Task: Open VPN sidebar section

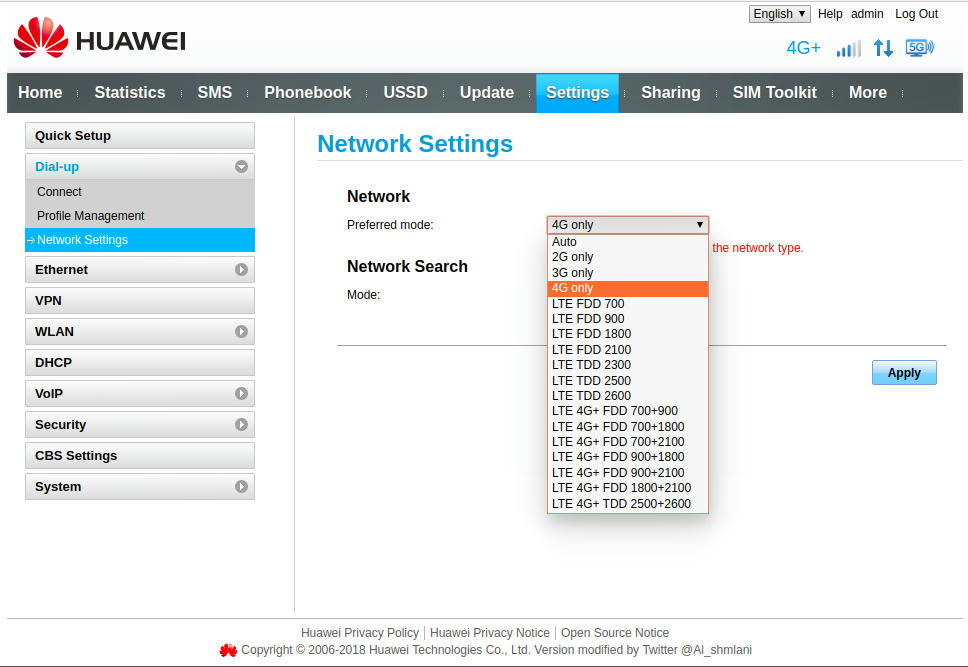Action: (140, 301)
